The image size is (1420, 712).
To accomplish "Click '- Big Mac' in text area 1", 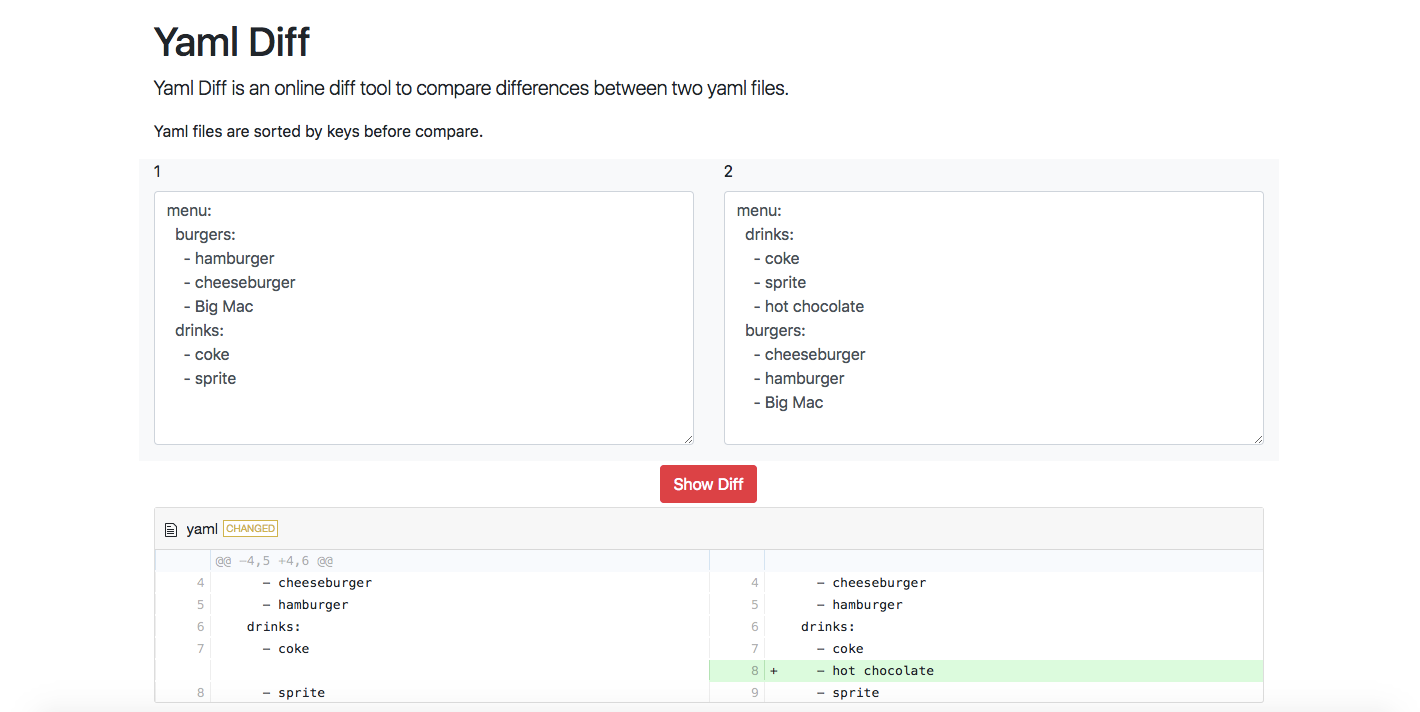I will [x=218, y=306].
